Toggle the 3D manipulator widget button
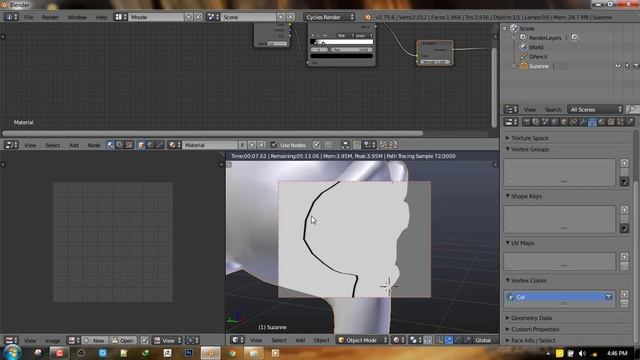 click(x=440, y=340)
